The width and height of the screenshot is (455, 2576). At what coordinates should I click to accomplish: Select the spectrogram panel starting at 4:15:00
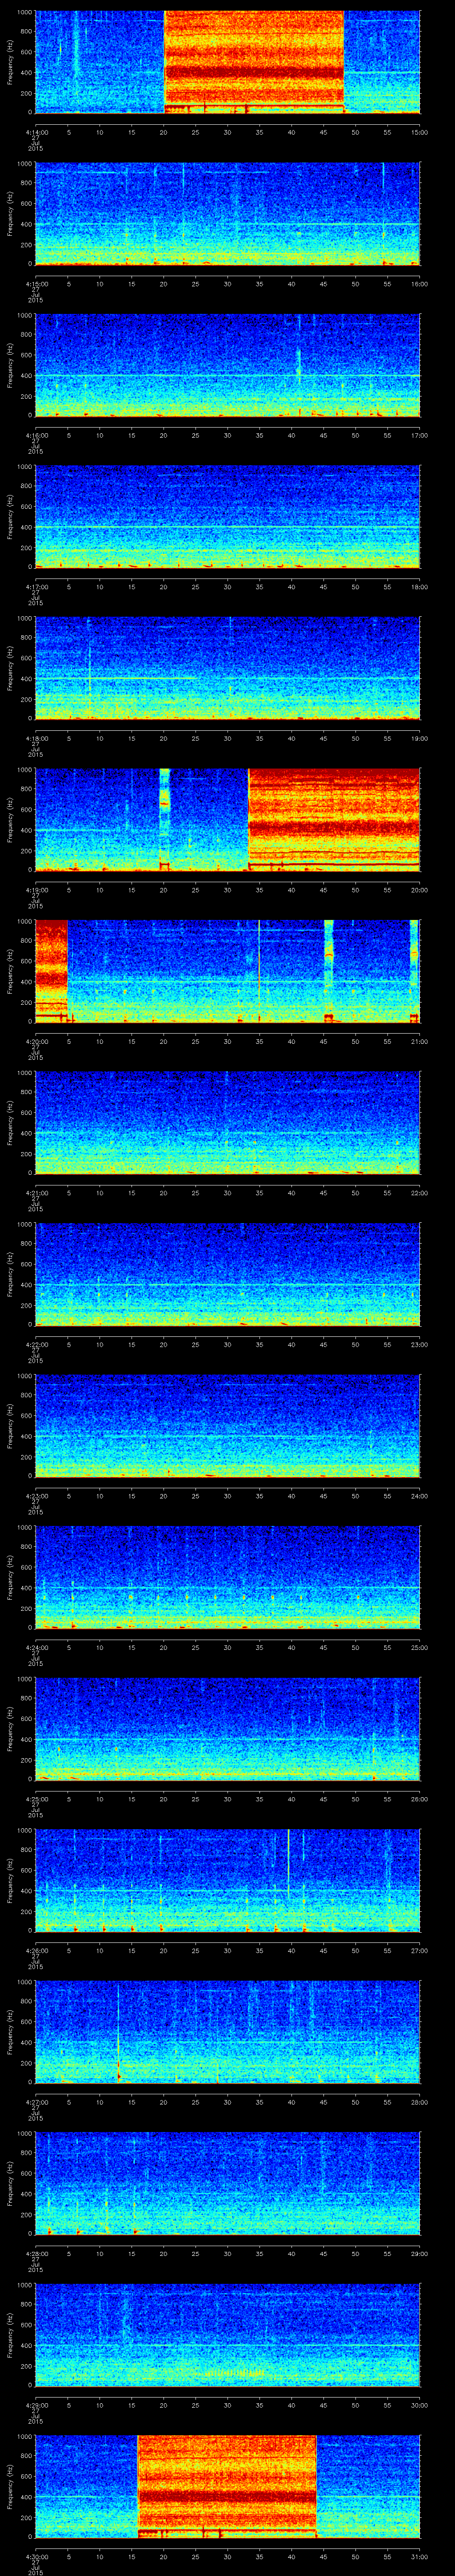(227, 214)
